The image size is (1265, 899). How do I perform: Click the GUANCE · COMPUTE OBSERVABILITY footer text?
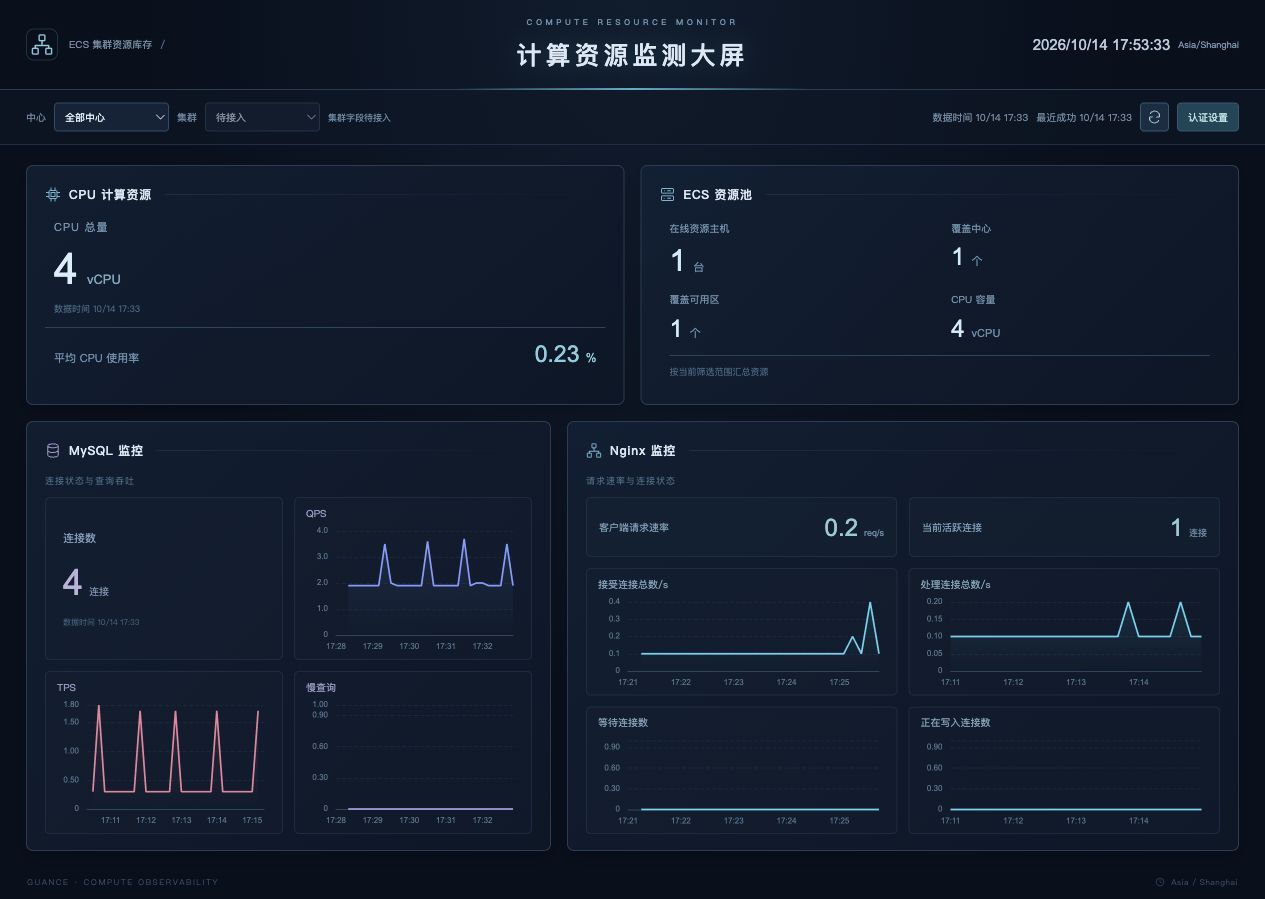click(122, 882)
